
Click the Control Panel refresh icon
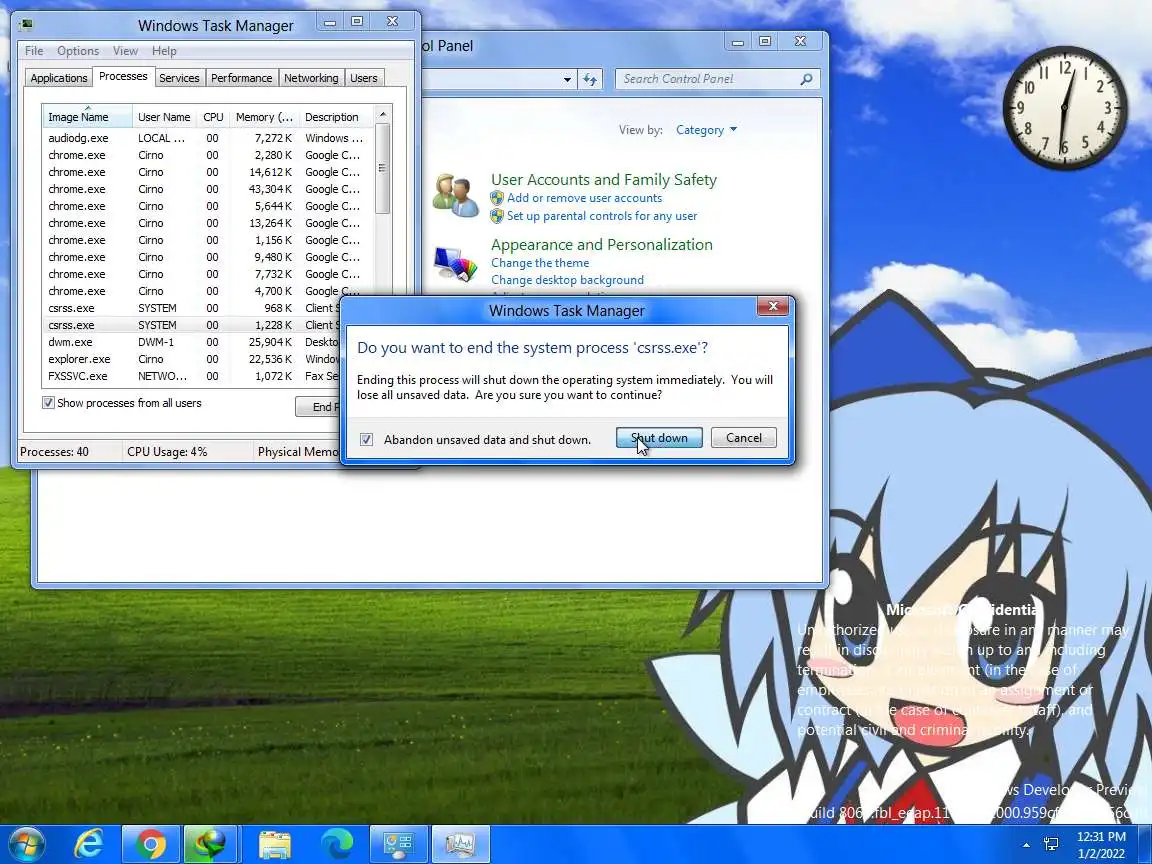(590, 79)
